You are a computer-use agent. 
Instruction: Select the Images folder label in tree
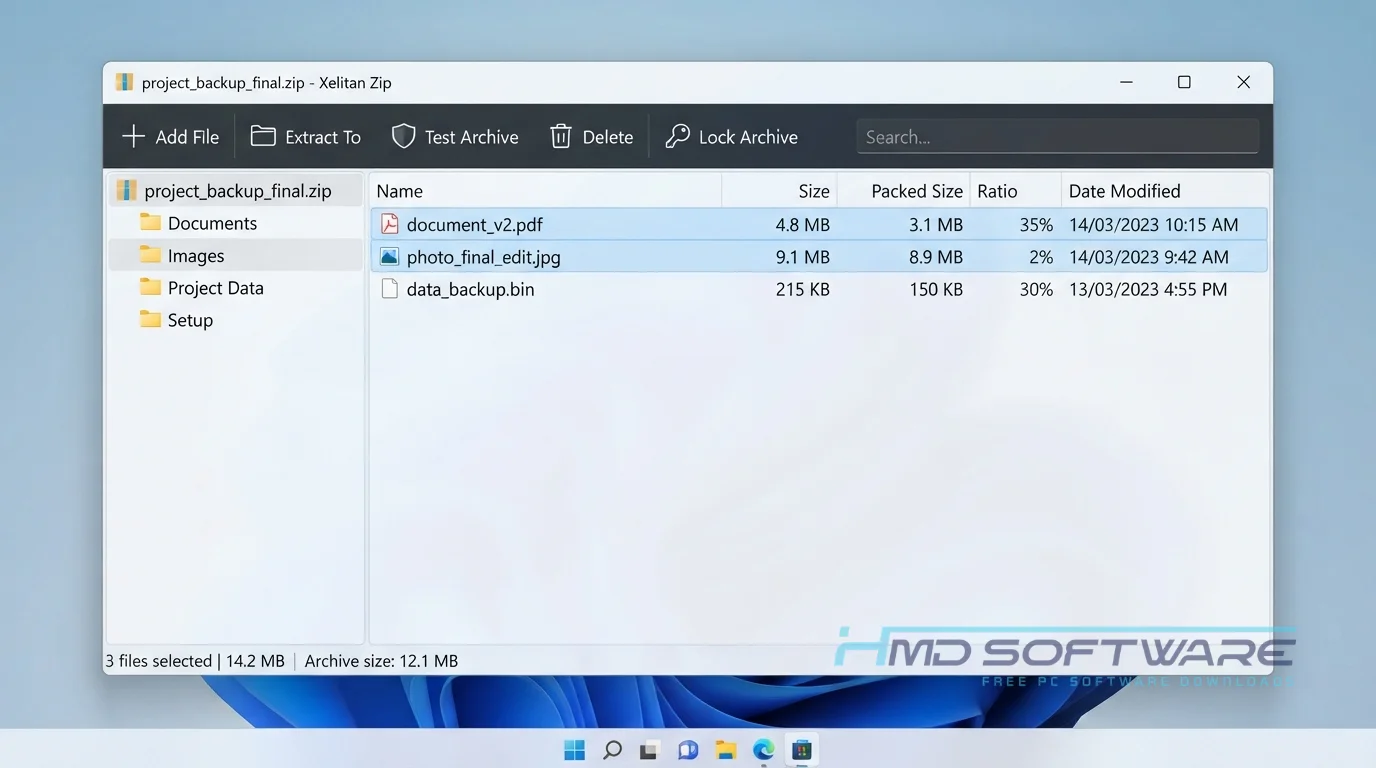click(196, 256)
